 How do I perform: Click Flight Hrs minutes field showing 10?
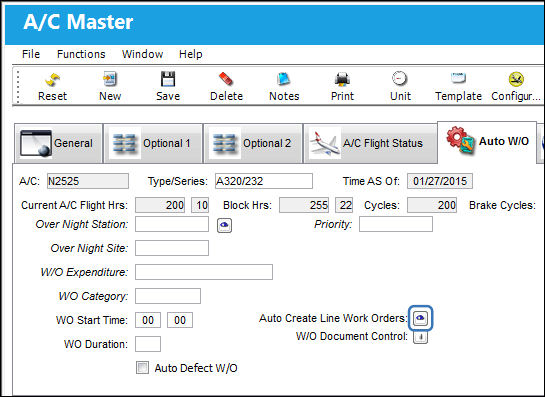click(x=200, y=205)
